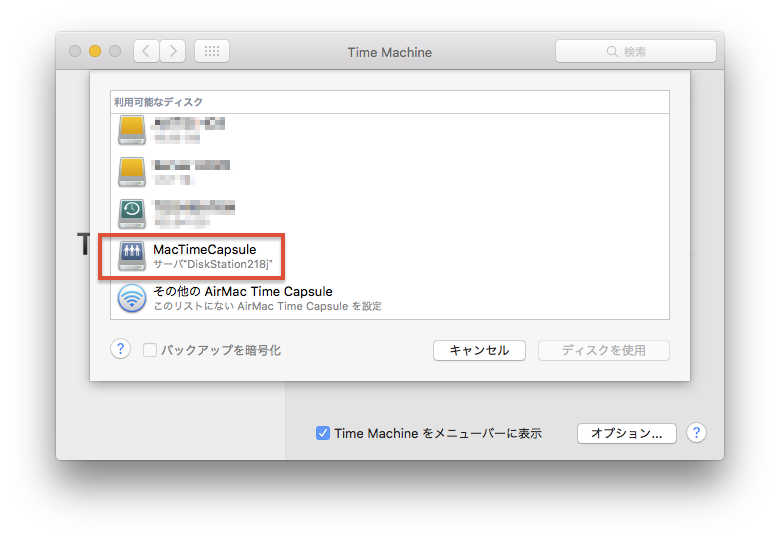Click the ディスクを使用 button
This screenshot has width=780, height=540.
click(603, 351)
